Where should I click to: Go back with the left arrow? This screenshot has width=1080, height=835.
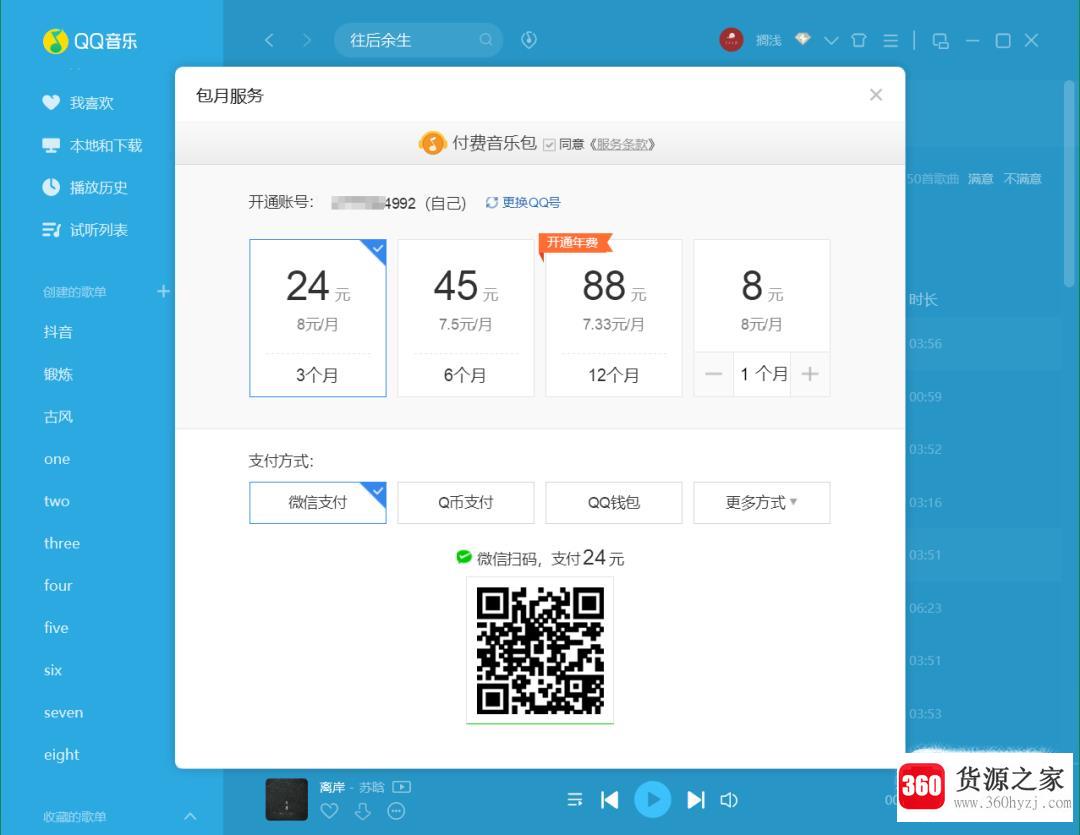[269, 41]
